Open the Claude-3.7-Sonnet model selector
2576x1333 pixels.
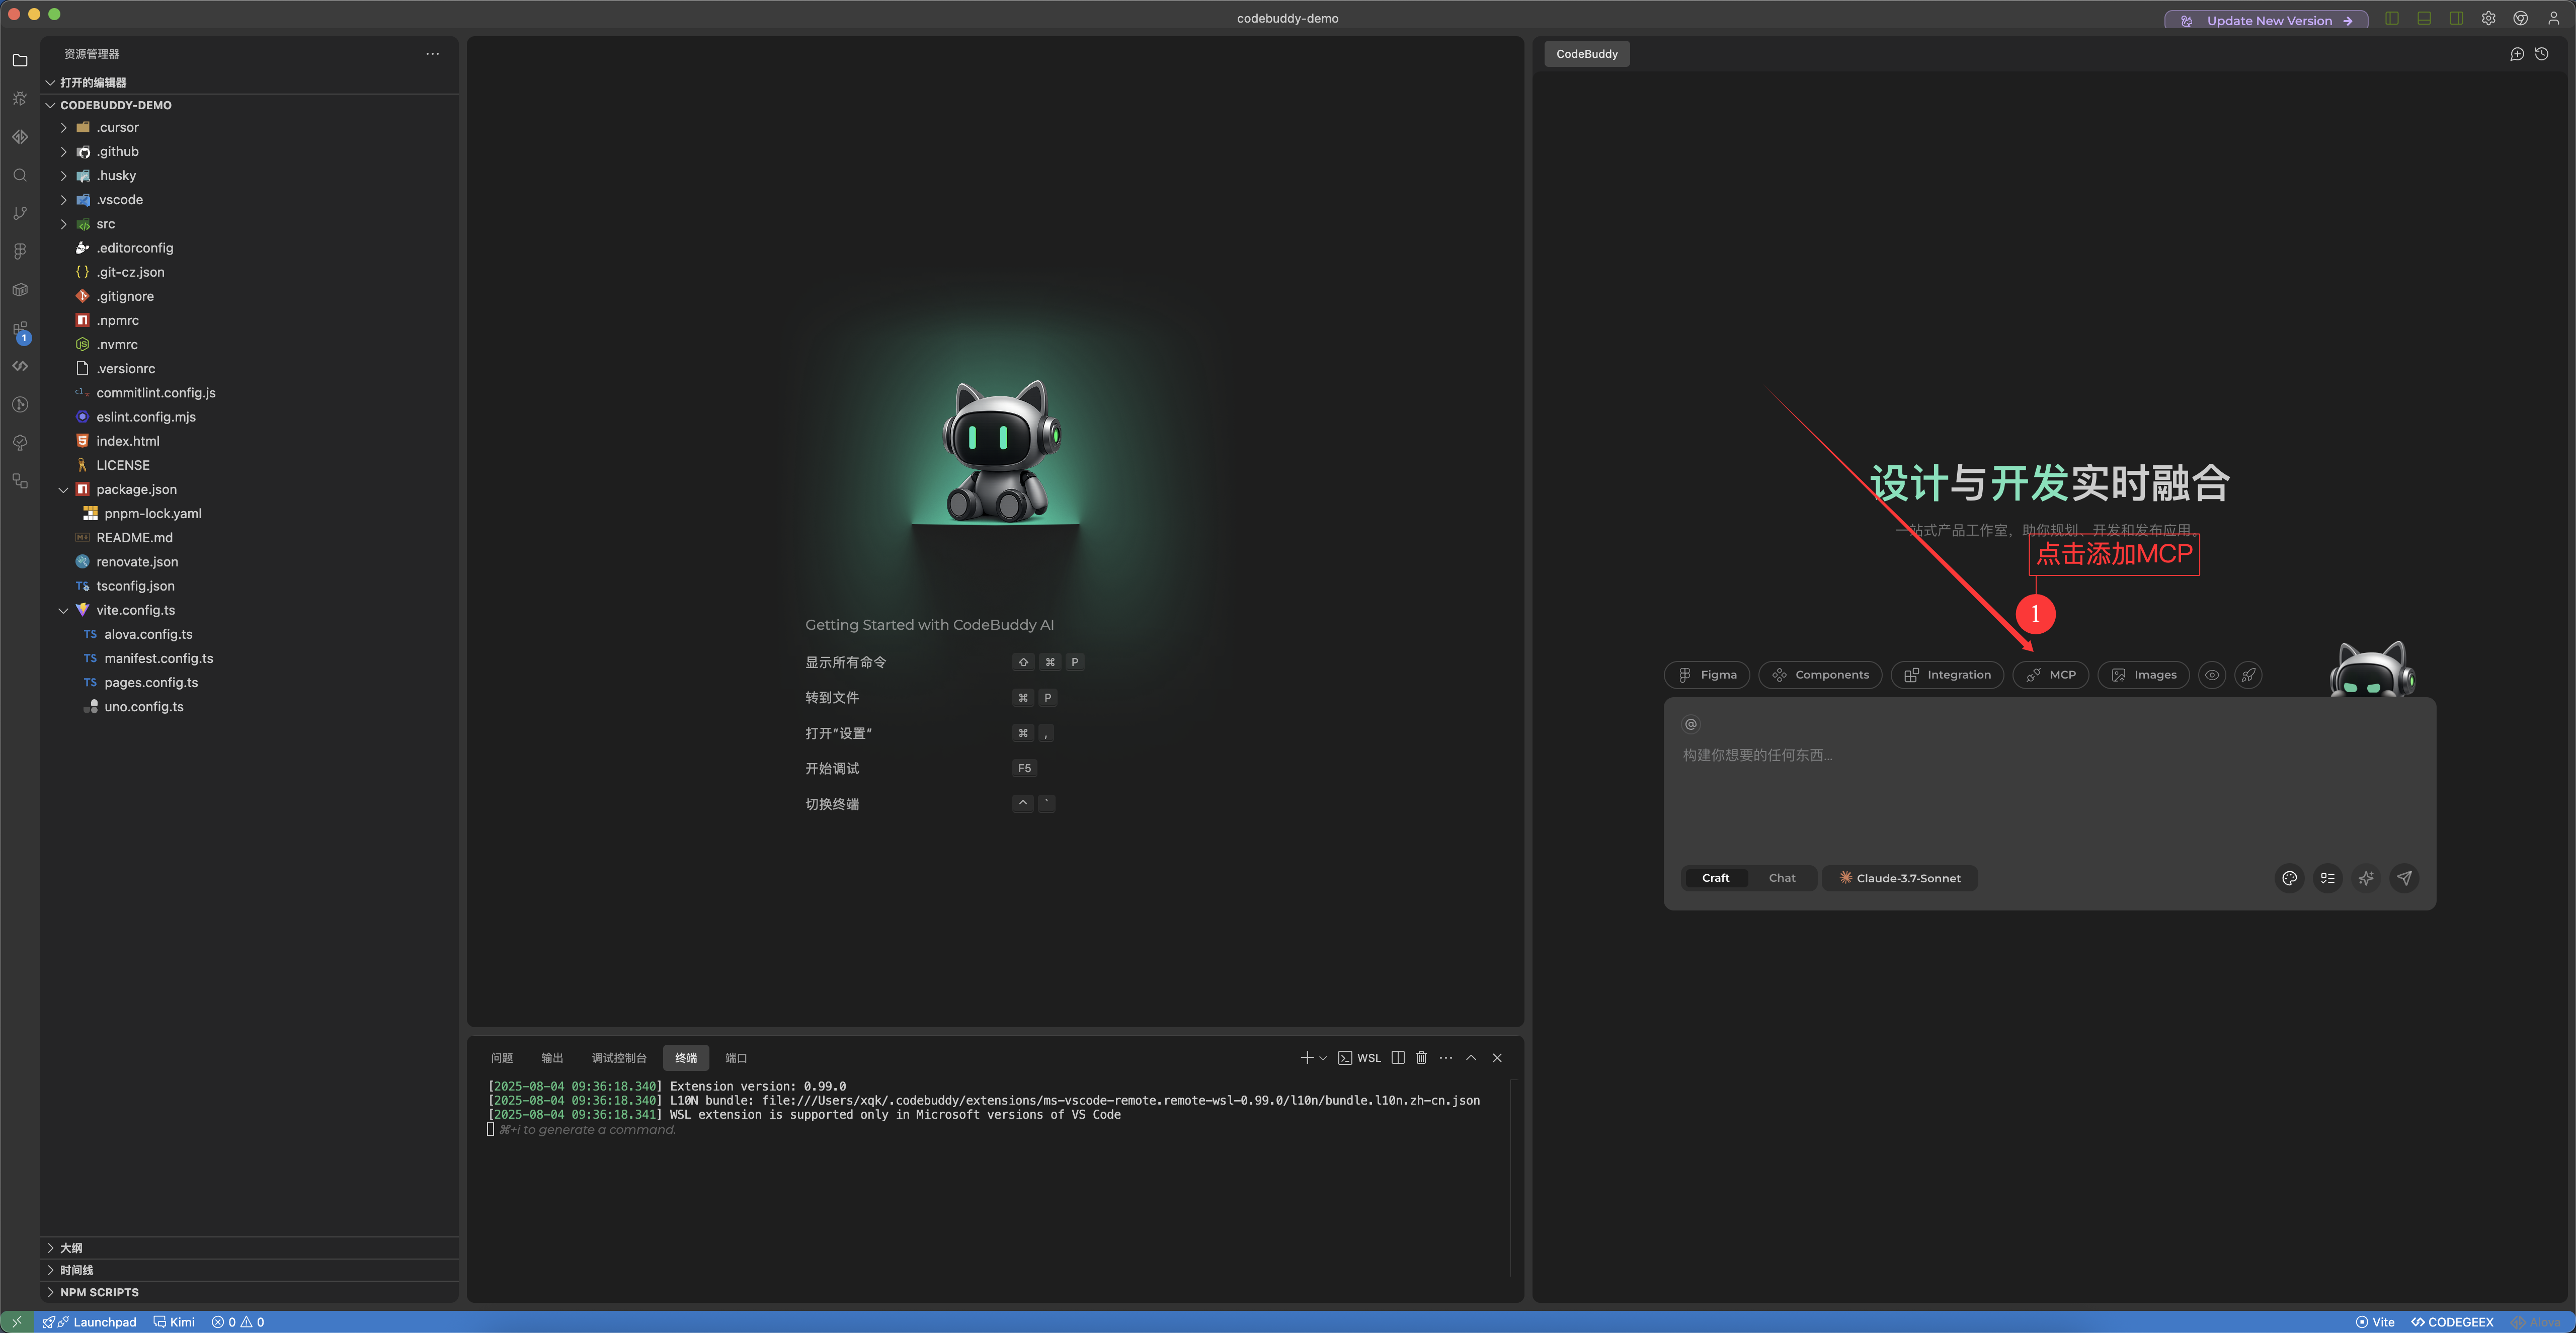tap(1899, 878)
